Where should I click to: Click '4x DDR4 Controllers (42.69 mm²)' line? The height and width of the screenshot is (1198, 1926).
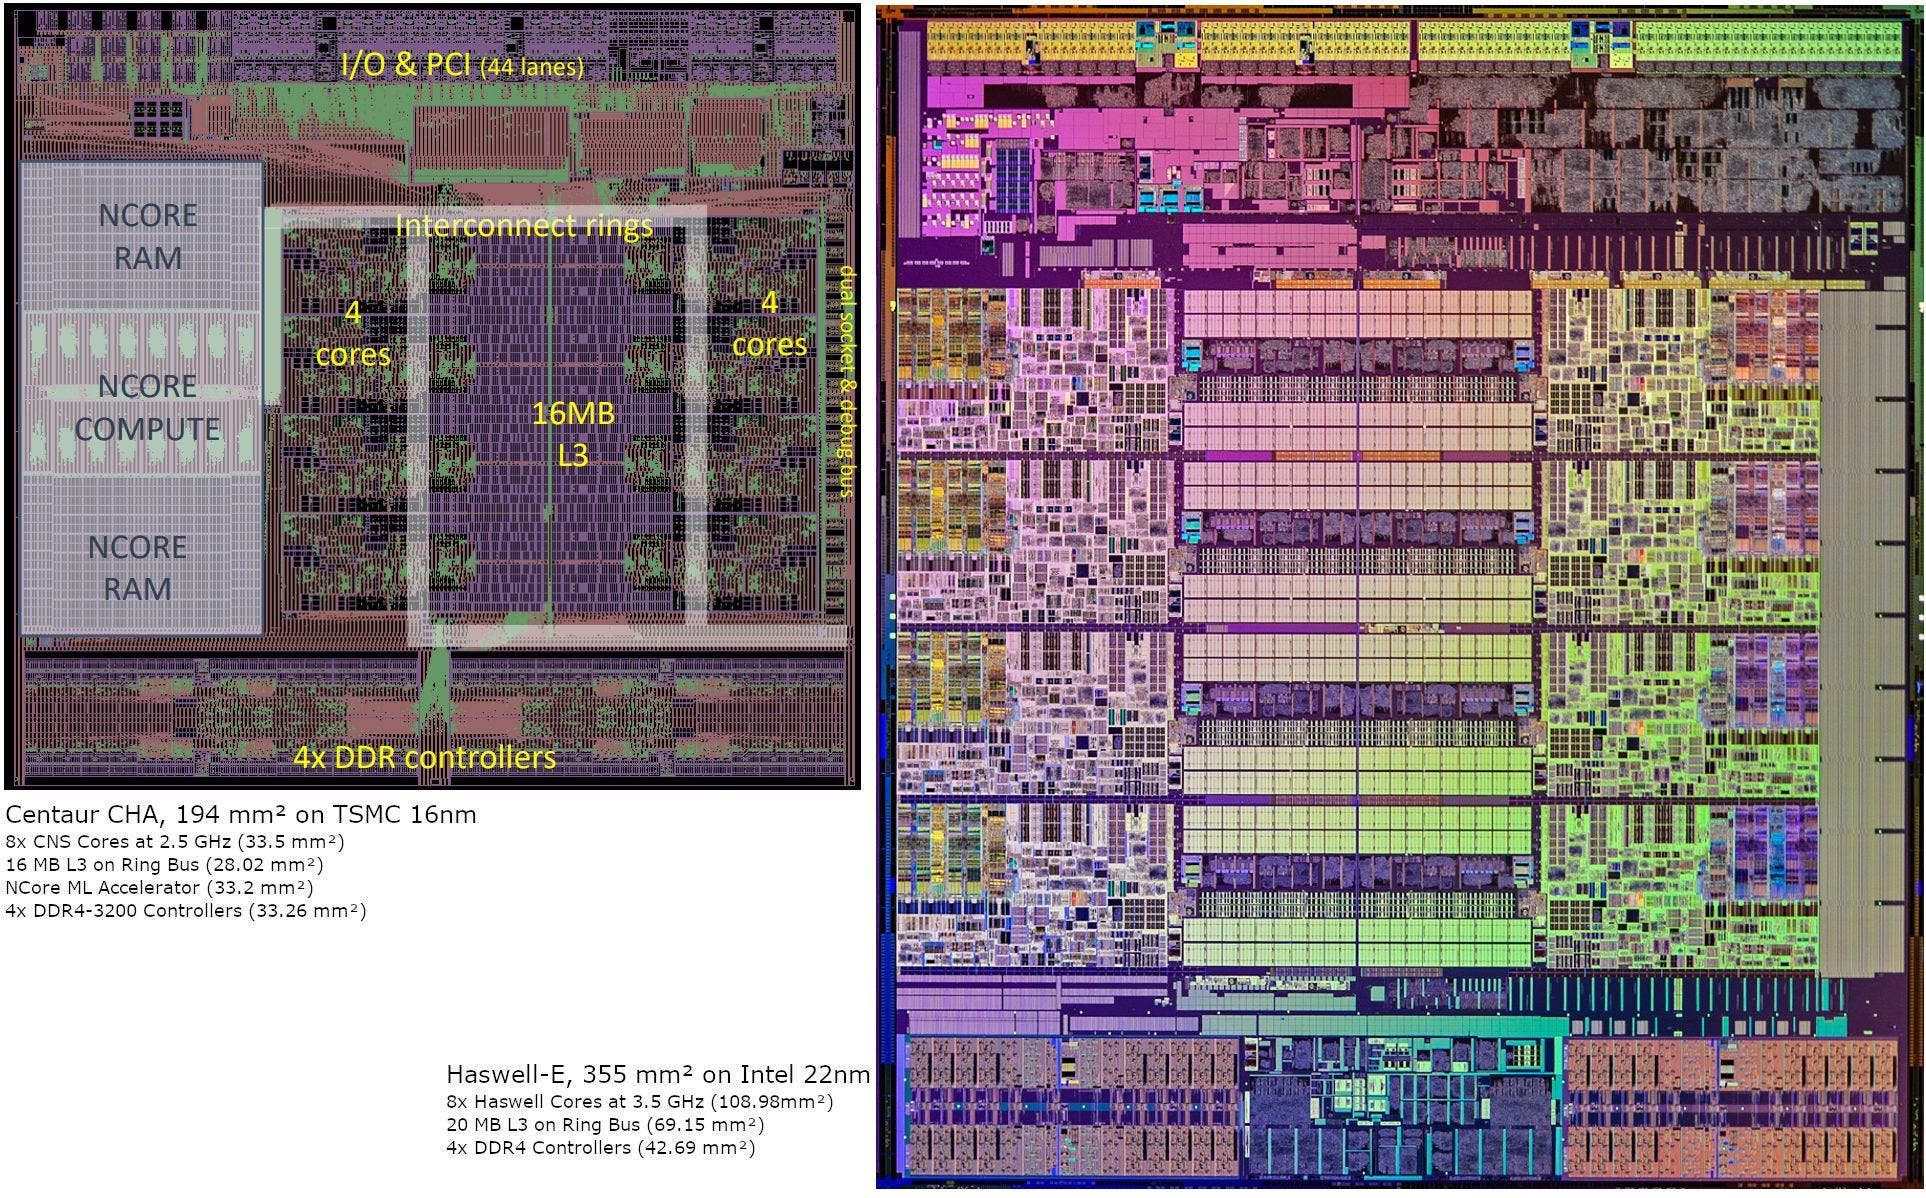point(601,1147)
